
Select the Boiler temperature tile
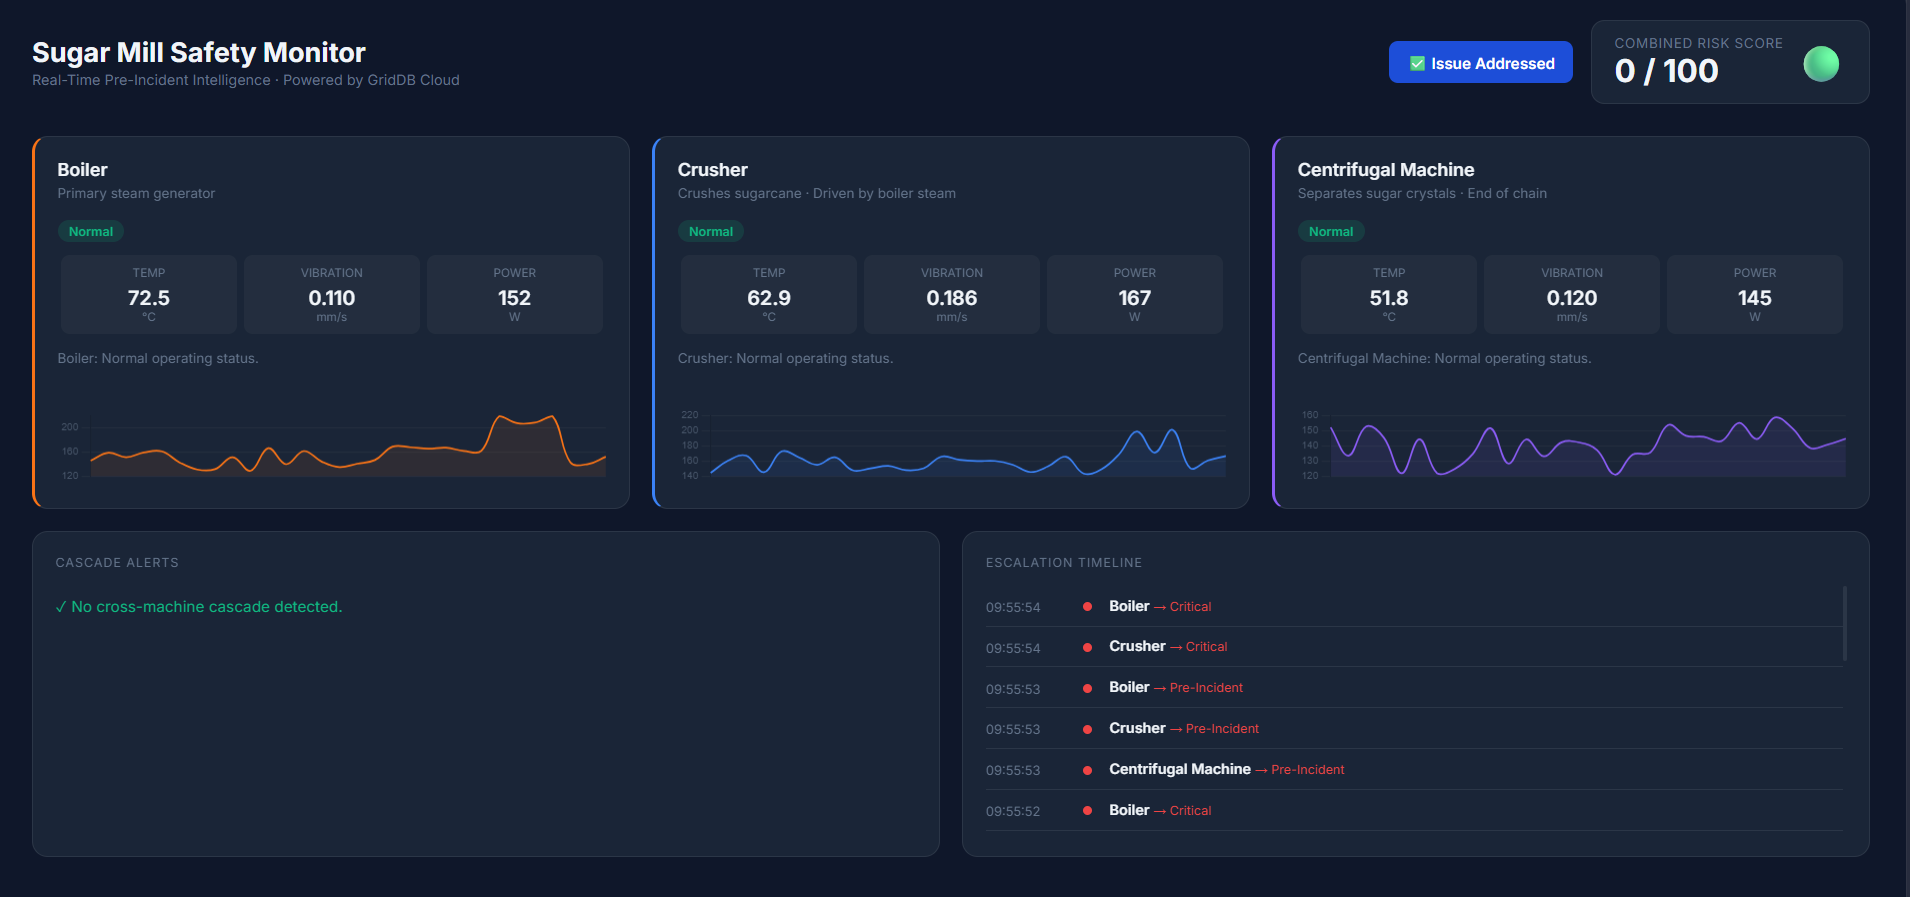pos(149,294)
